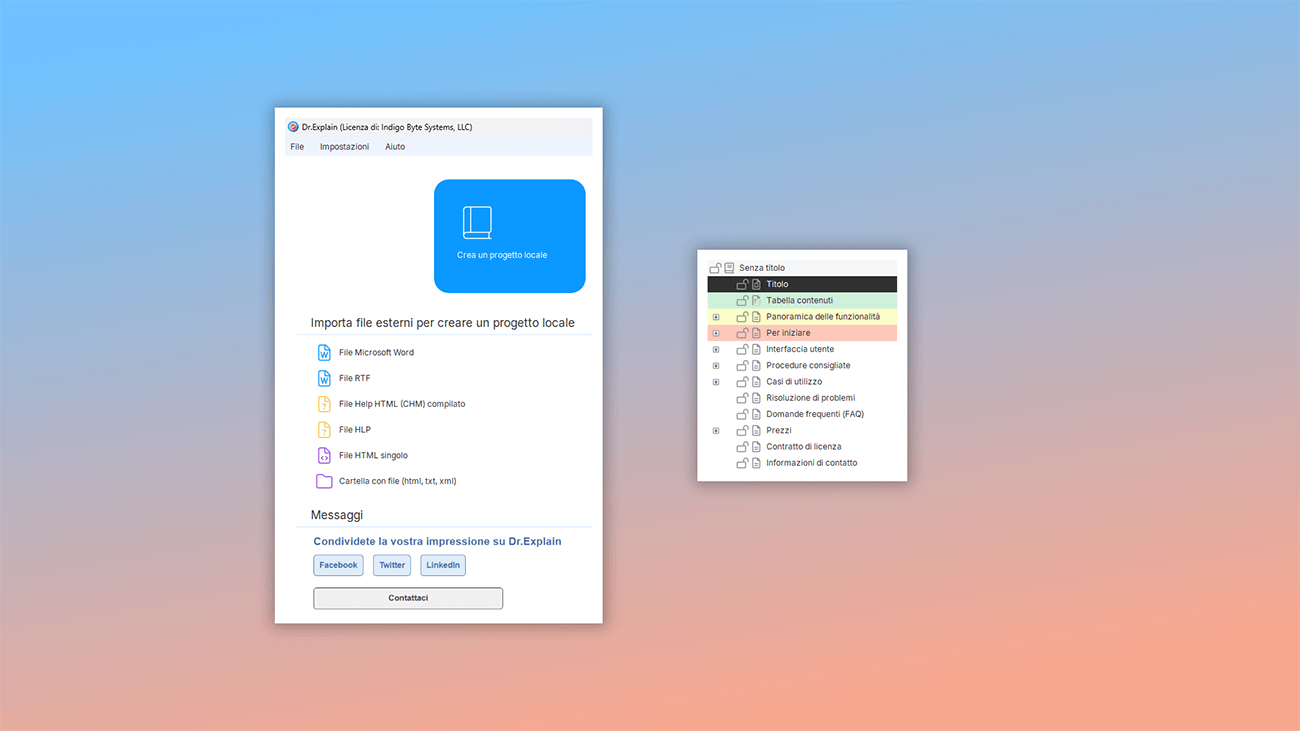Open the Cartella con file folder icon

pos(323,481)
